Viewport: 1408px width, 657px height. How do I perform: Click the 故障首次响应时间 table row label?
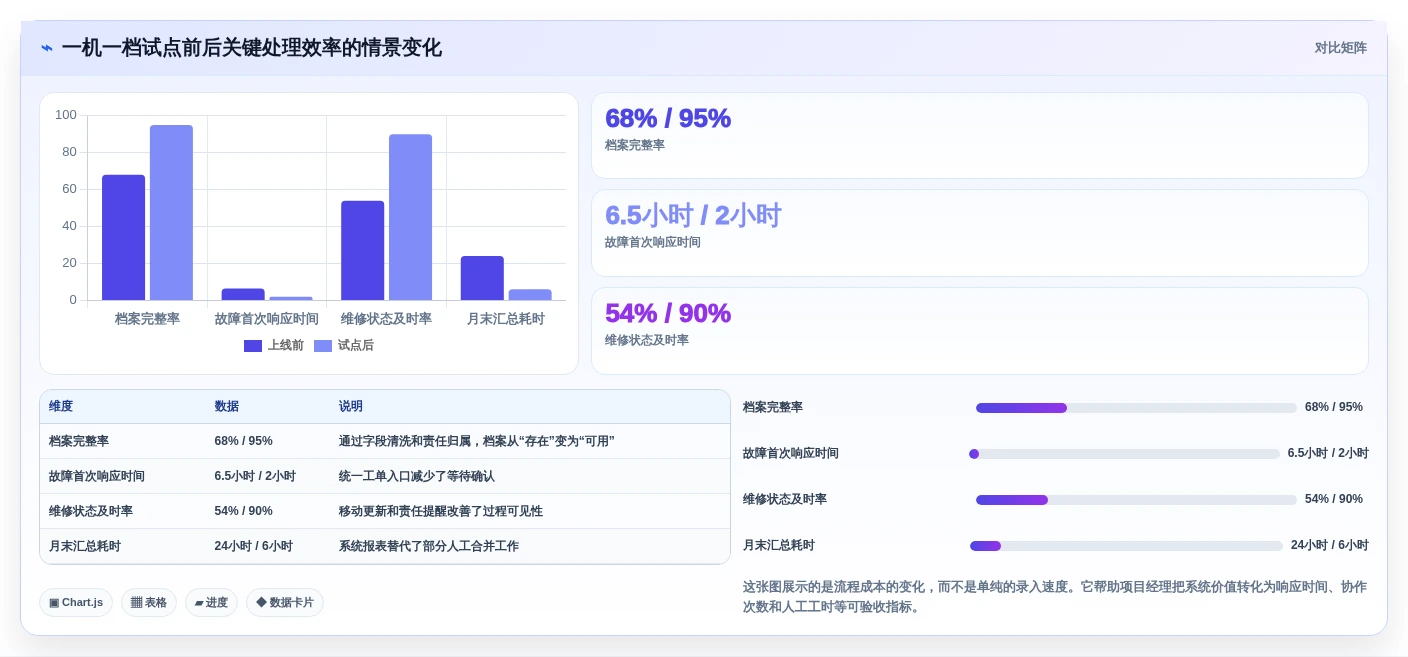click(97, 476)
